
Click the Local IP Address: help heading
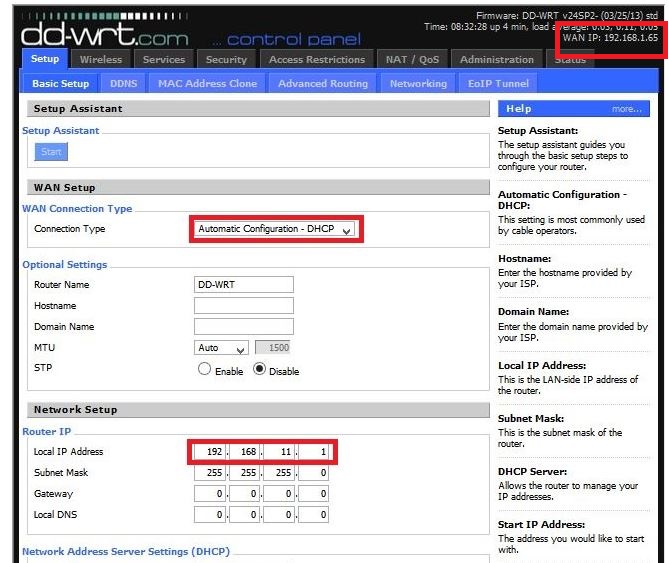tap(542, 366)
